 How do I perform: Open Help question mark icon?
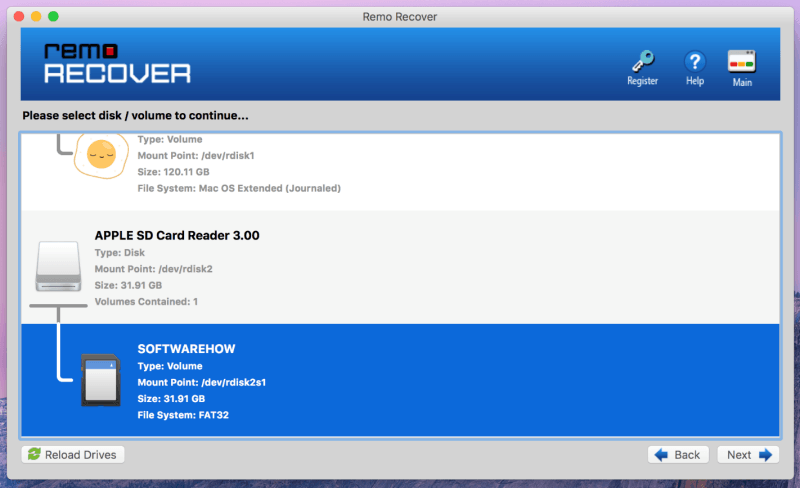[694, 62]
